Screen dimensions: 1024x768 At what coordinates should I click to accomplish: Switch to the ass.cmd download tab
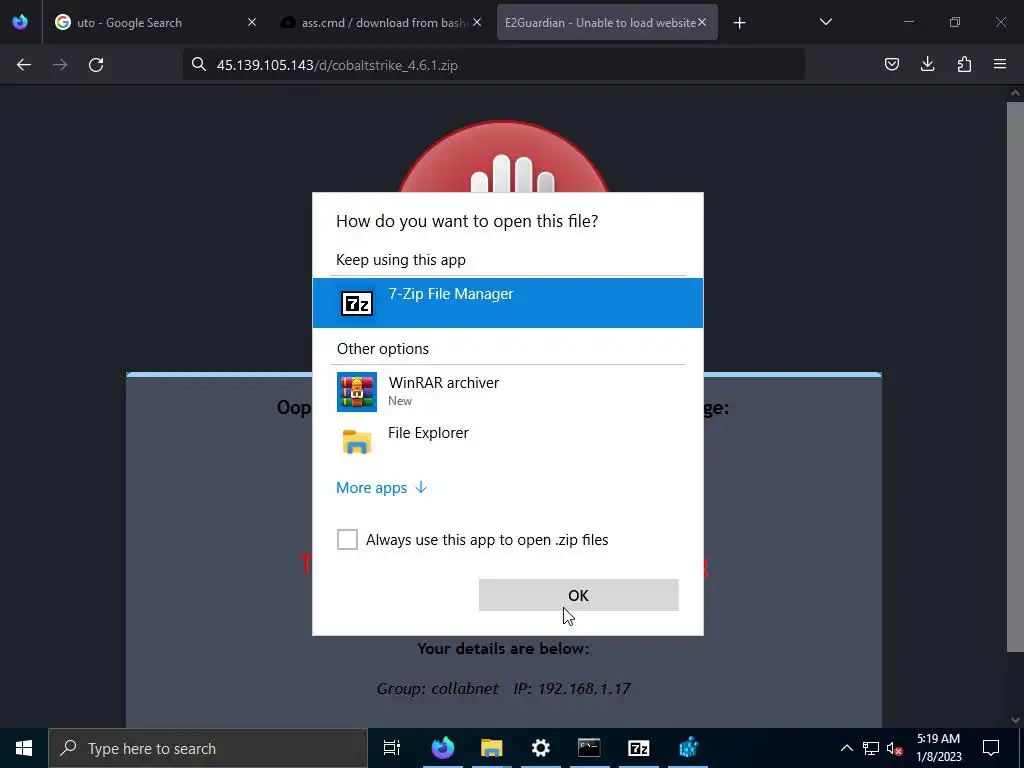point(383,23)
